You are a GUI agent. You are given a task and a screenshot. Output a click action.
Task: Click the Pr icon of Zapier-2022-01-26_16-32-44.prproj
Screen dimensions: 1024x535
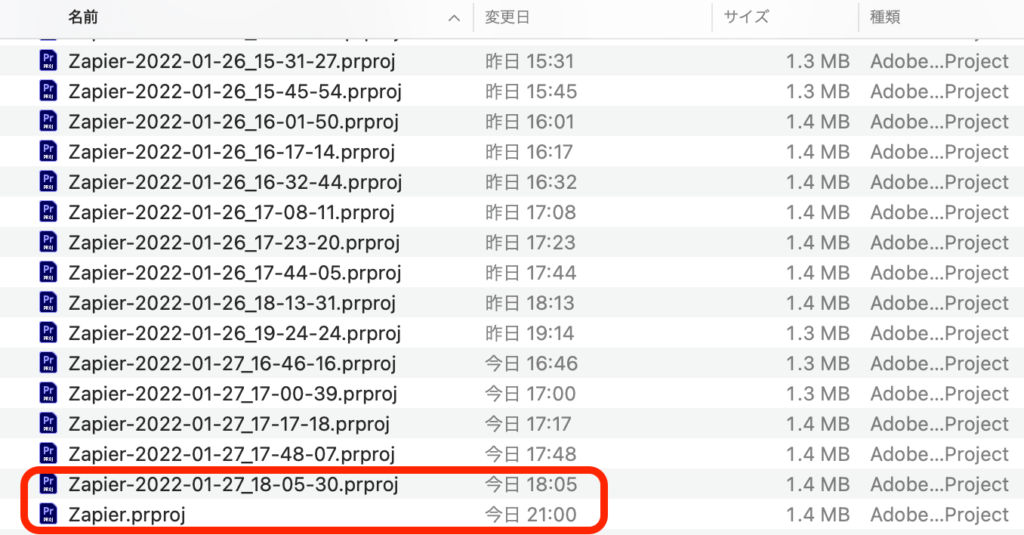click(x=48, y=182)
